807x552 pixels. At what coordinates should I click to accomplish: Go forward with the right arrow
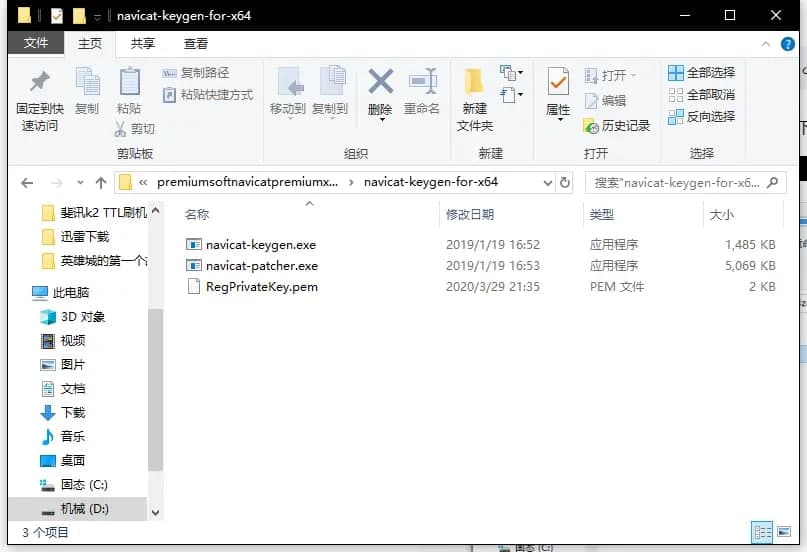(56, 183)
